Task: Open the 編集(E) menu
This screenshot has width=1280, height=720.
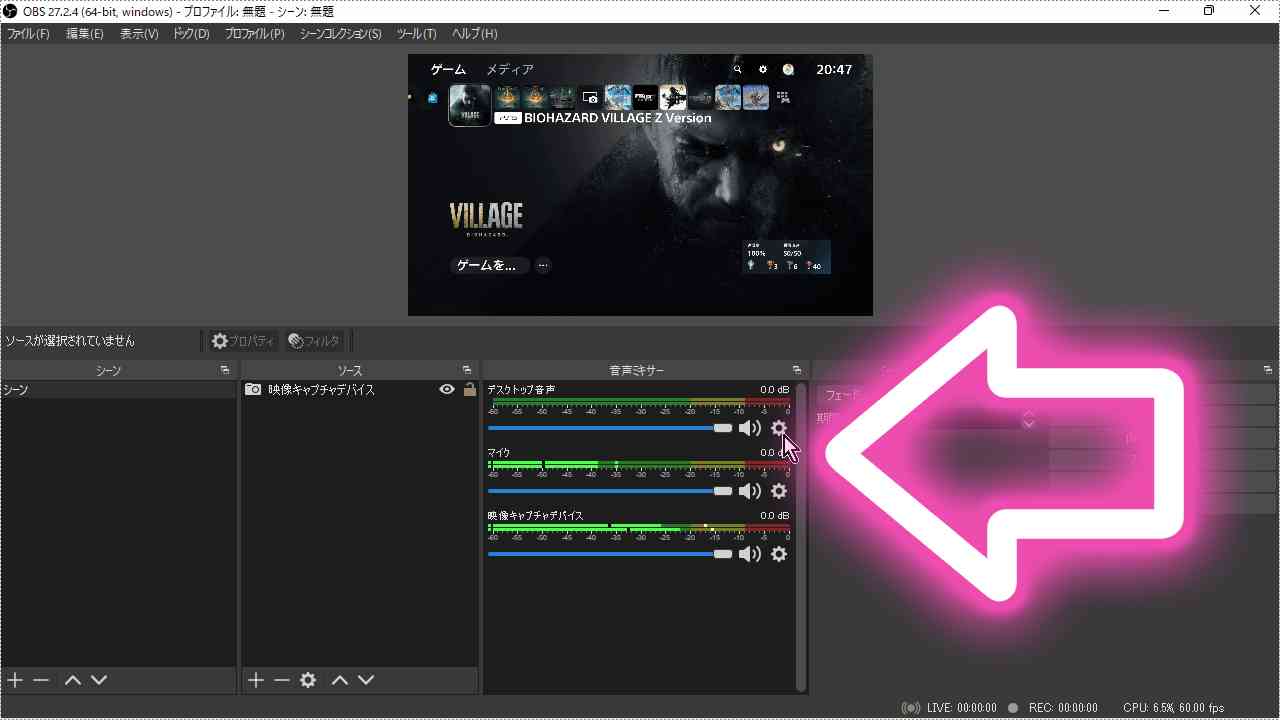Action: (x=85, y=34)
